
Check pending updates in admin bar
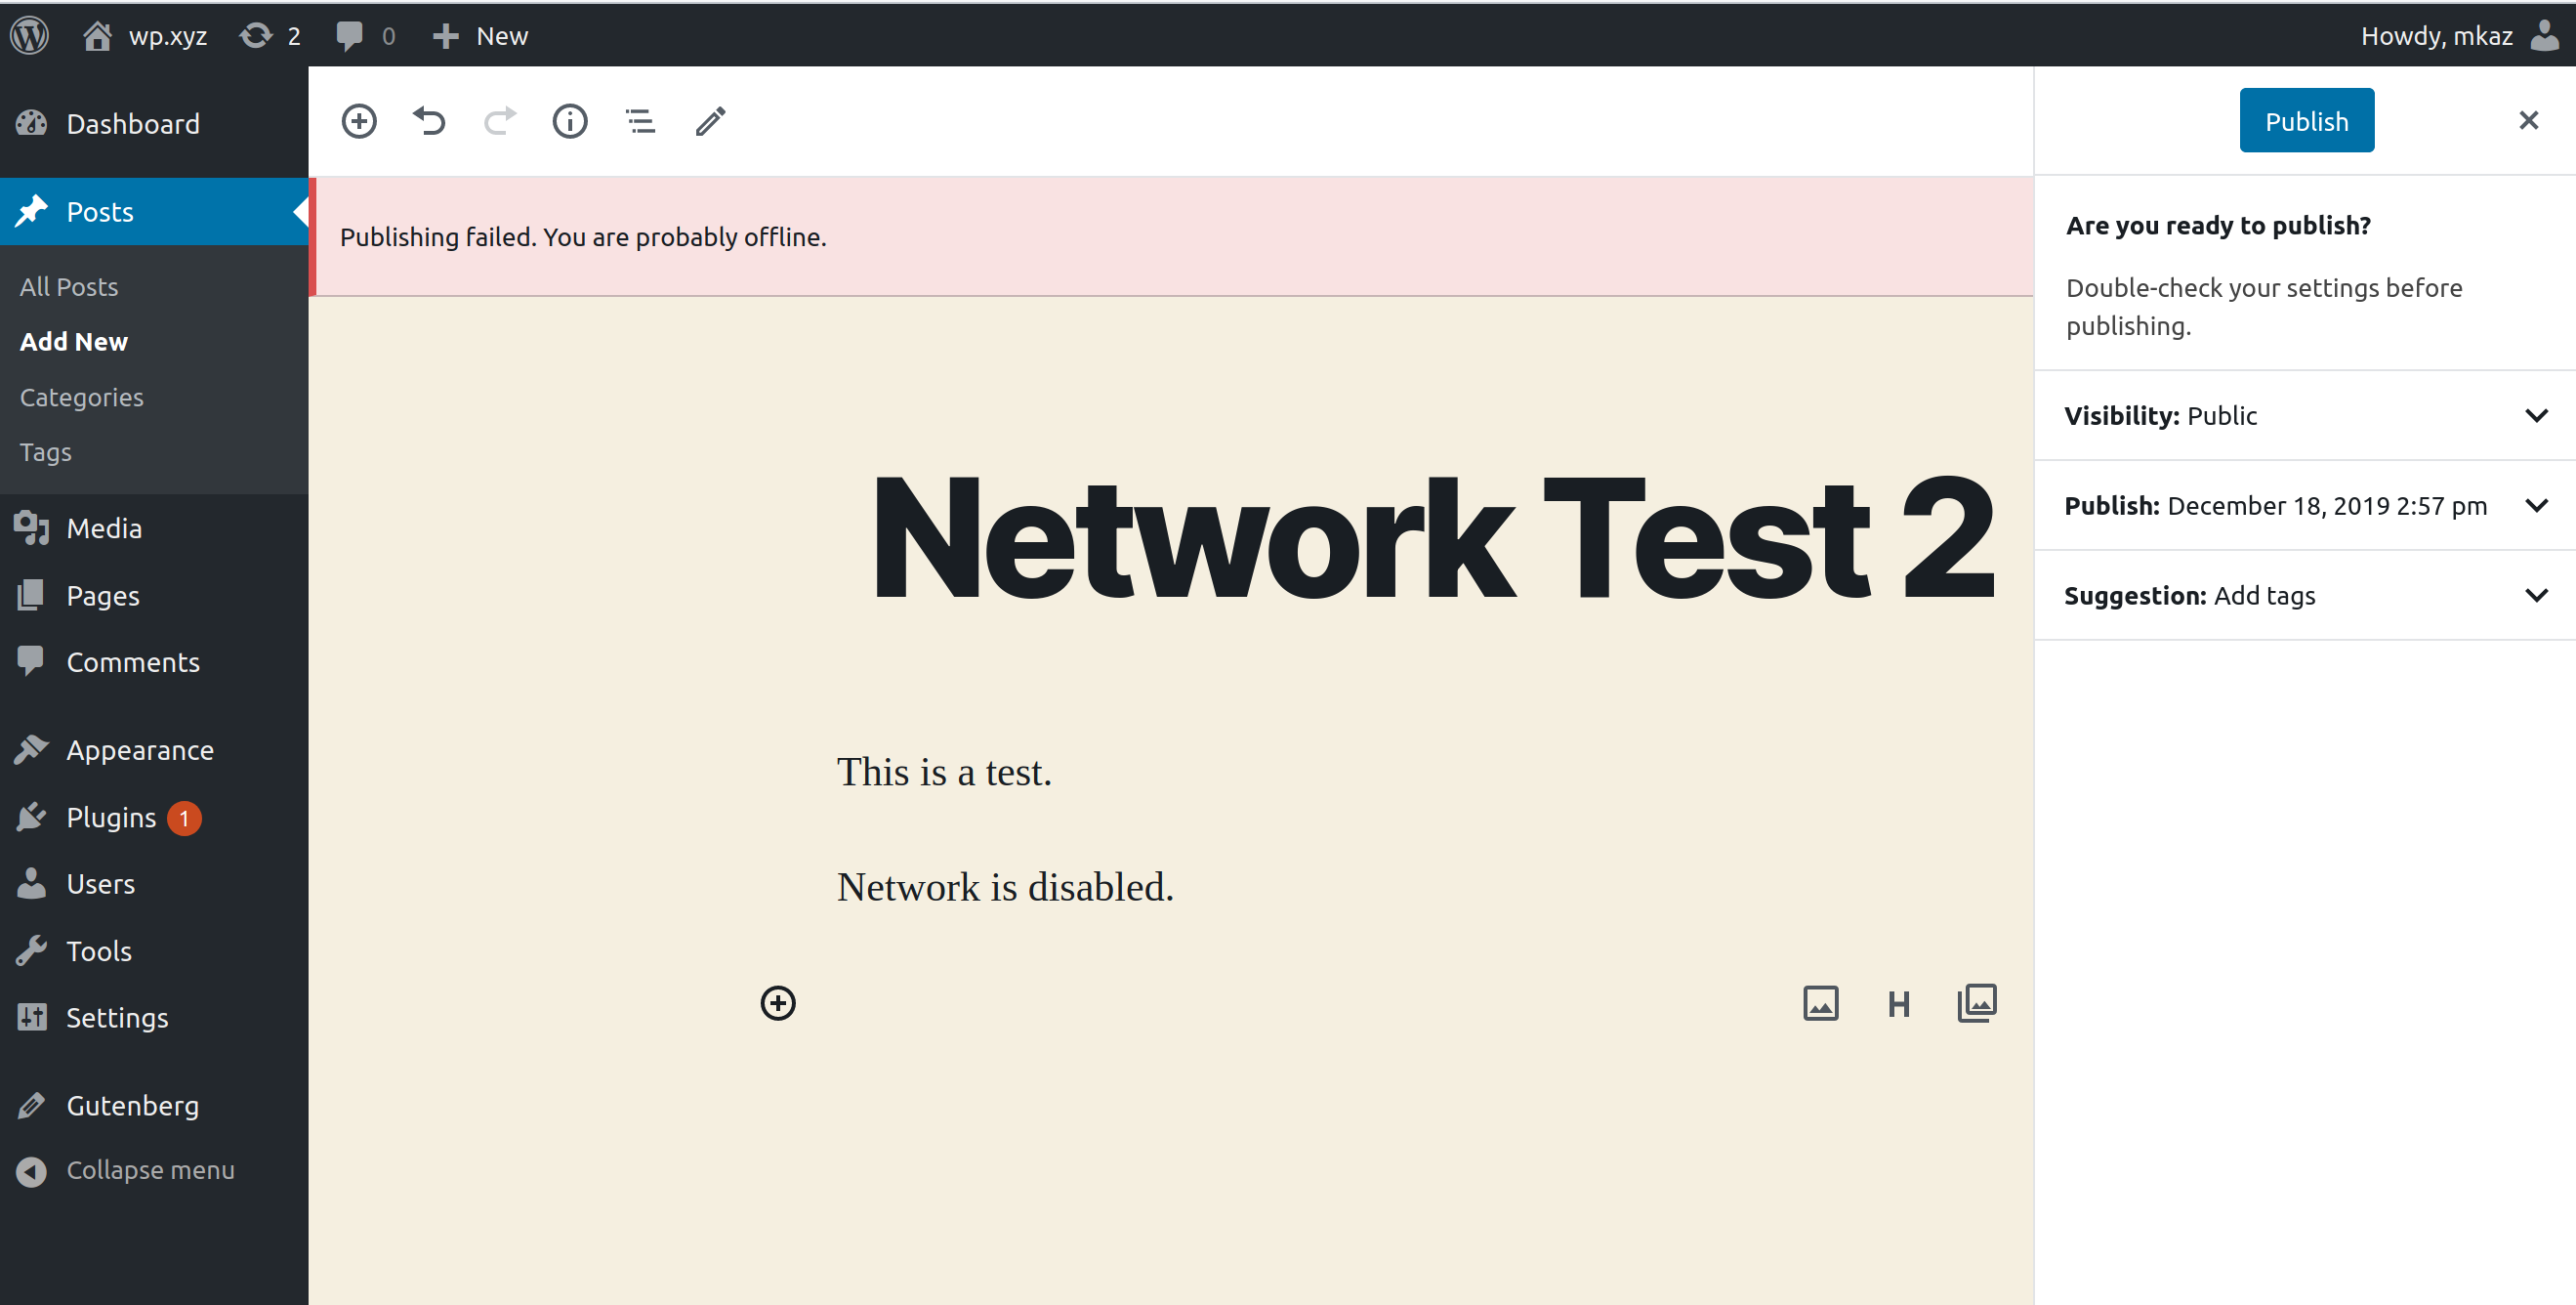point(268,35)
